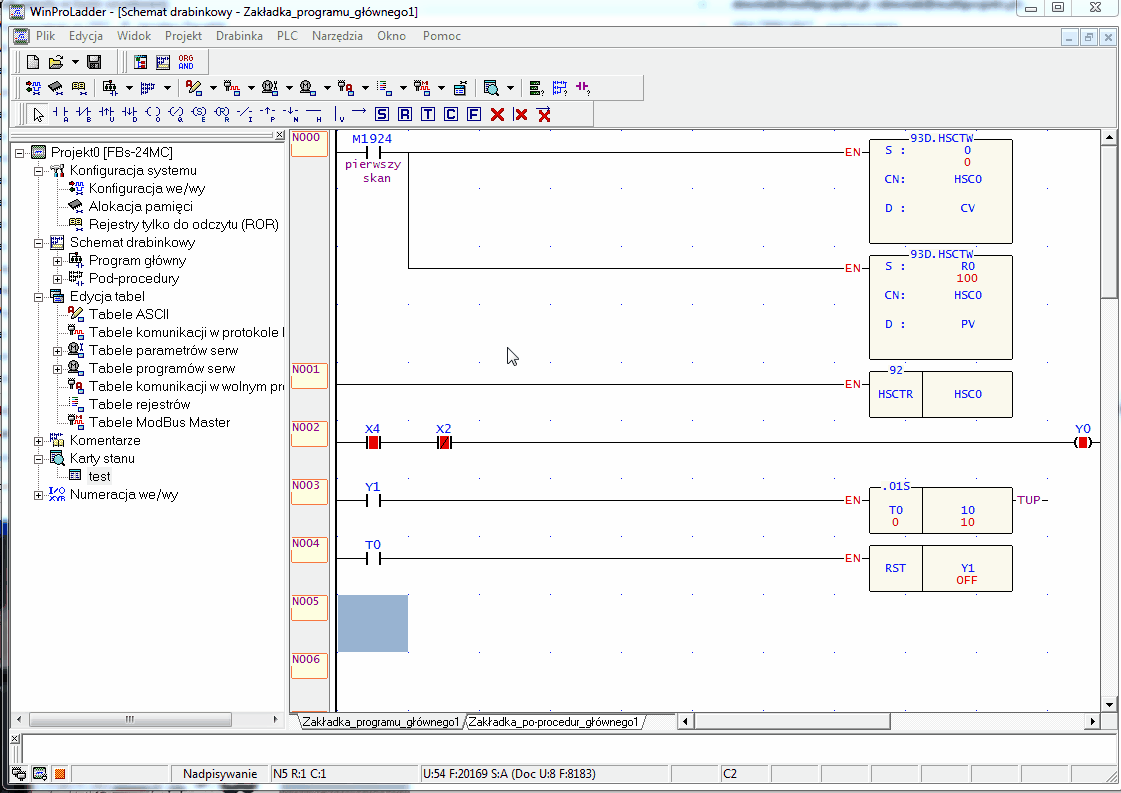
Task: Expand Pod-procedury node
Action: (57, 279)
